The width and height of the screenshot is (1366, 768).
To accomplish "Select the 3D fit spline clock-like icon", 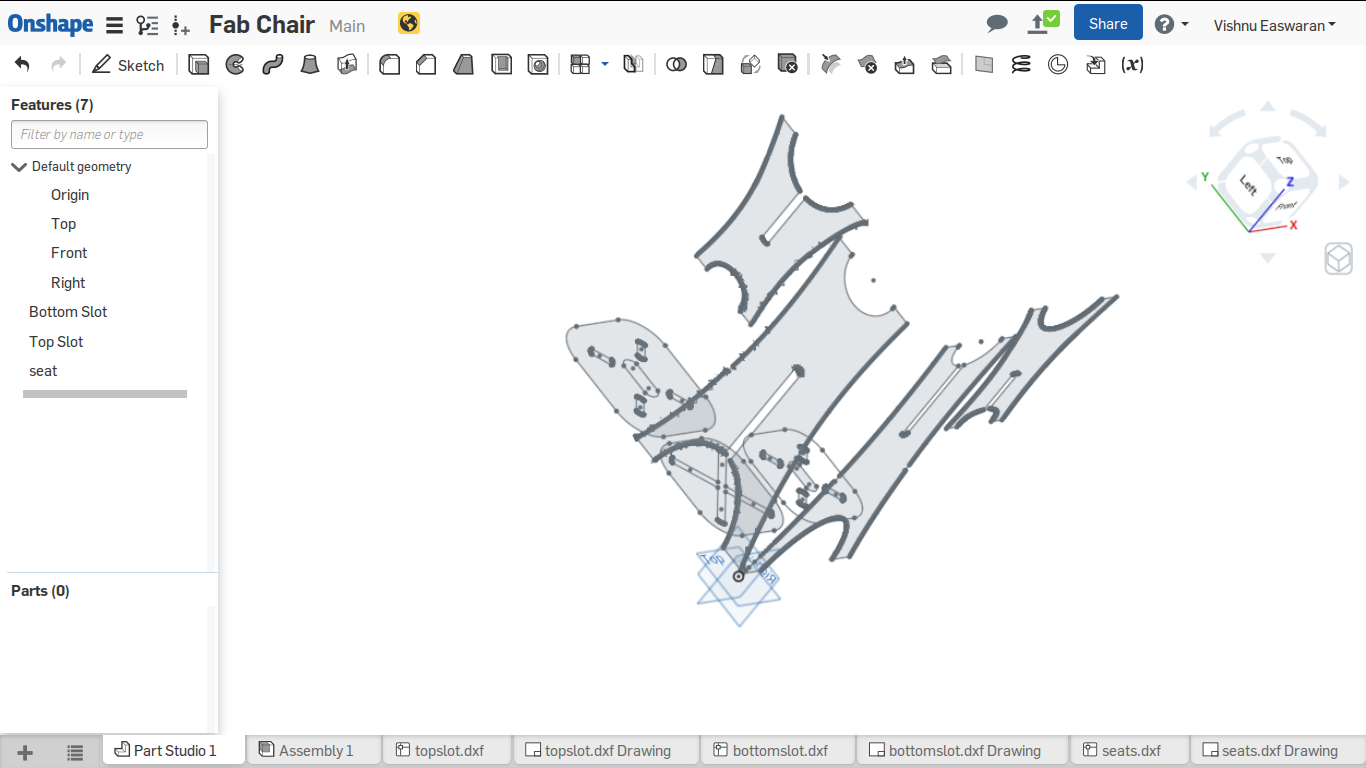I will [1058, 65].
